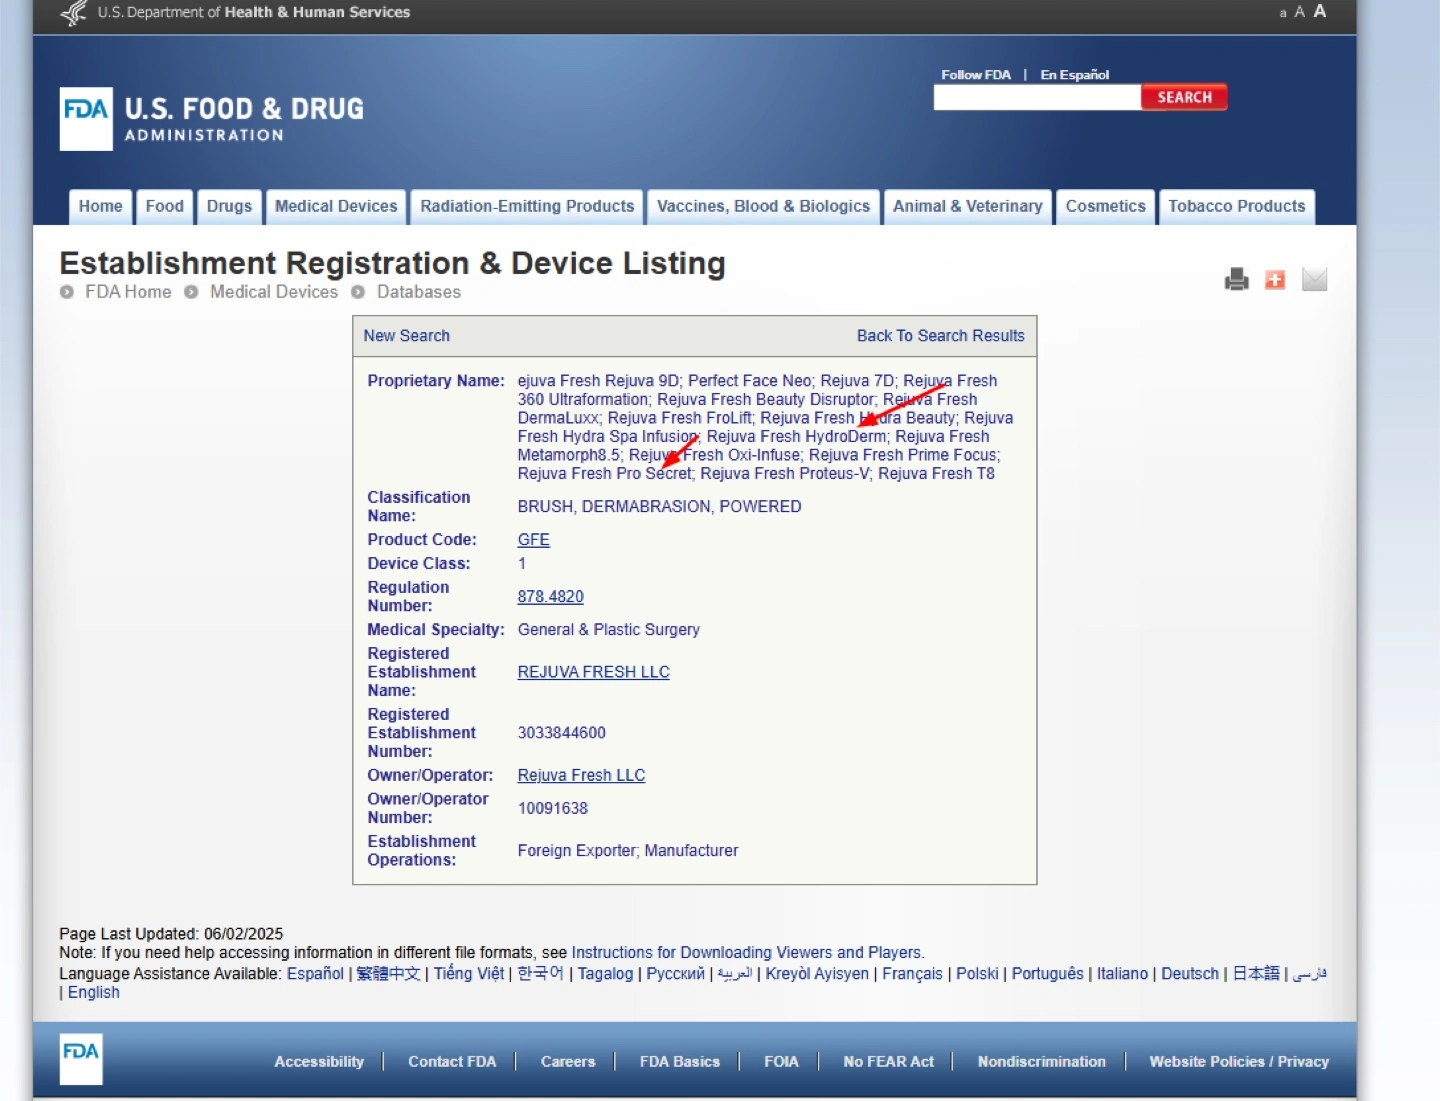The height and width of the screenshot is (1101, 1440).
Task: Open Careers footer link
Action: 568,1062
